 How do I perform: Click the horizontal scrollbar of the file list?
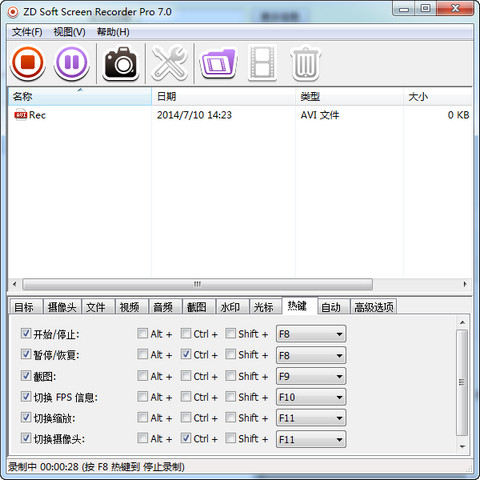coord(197,284)
